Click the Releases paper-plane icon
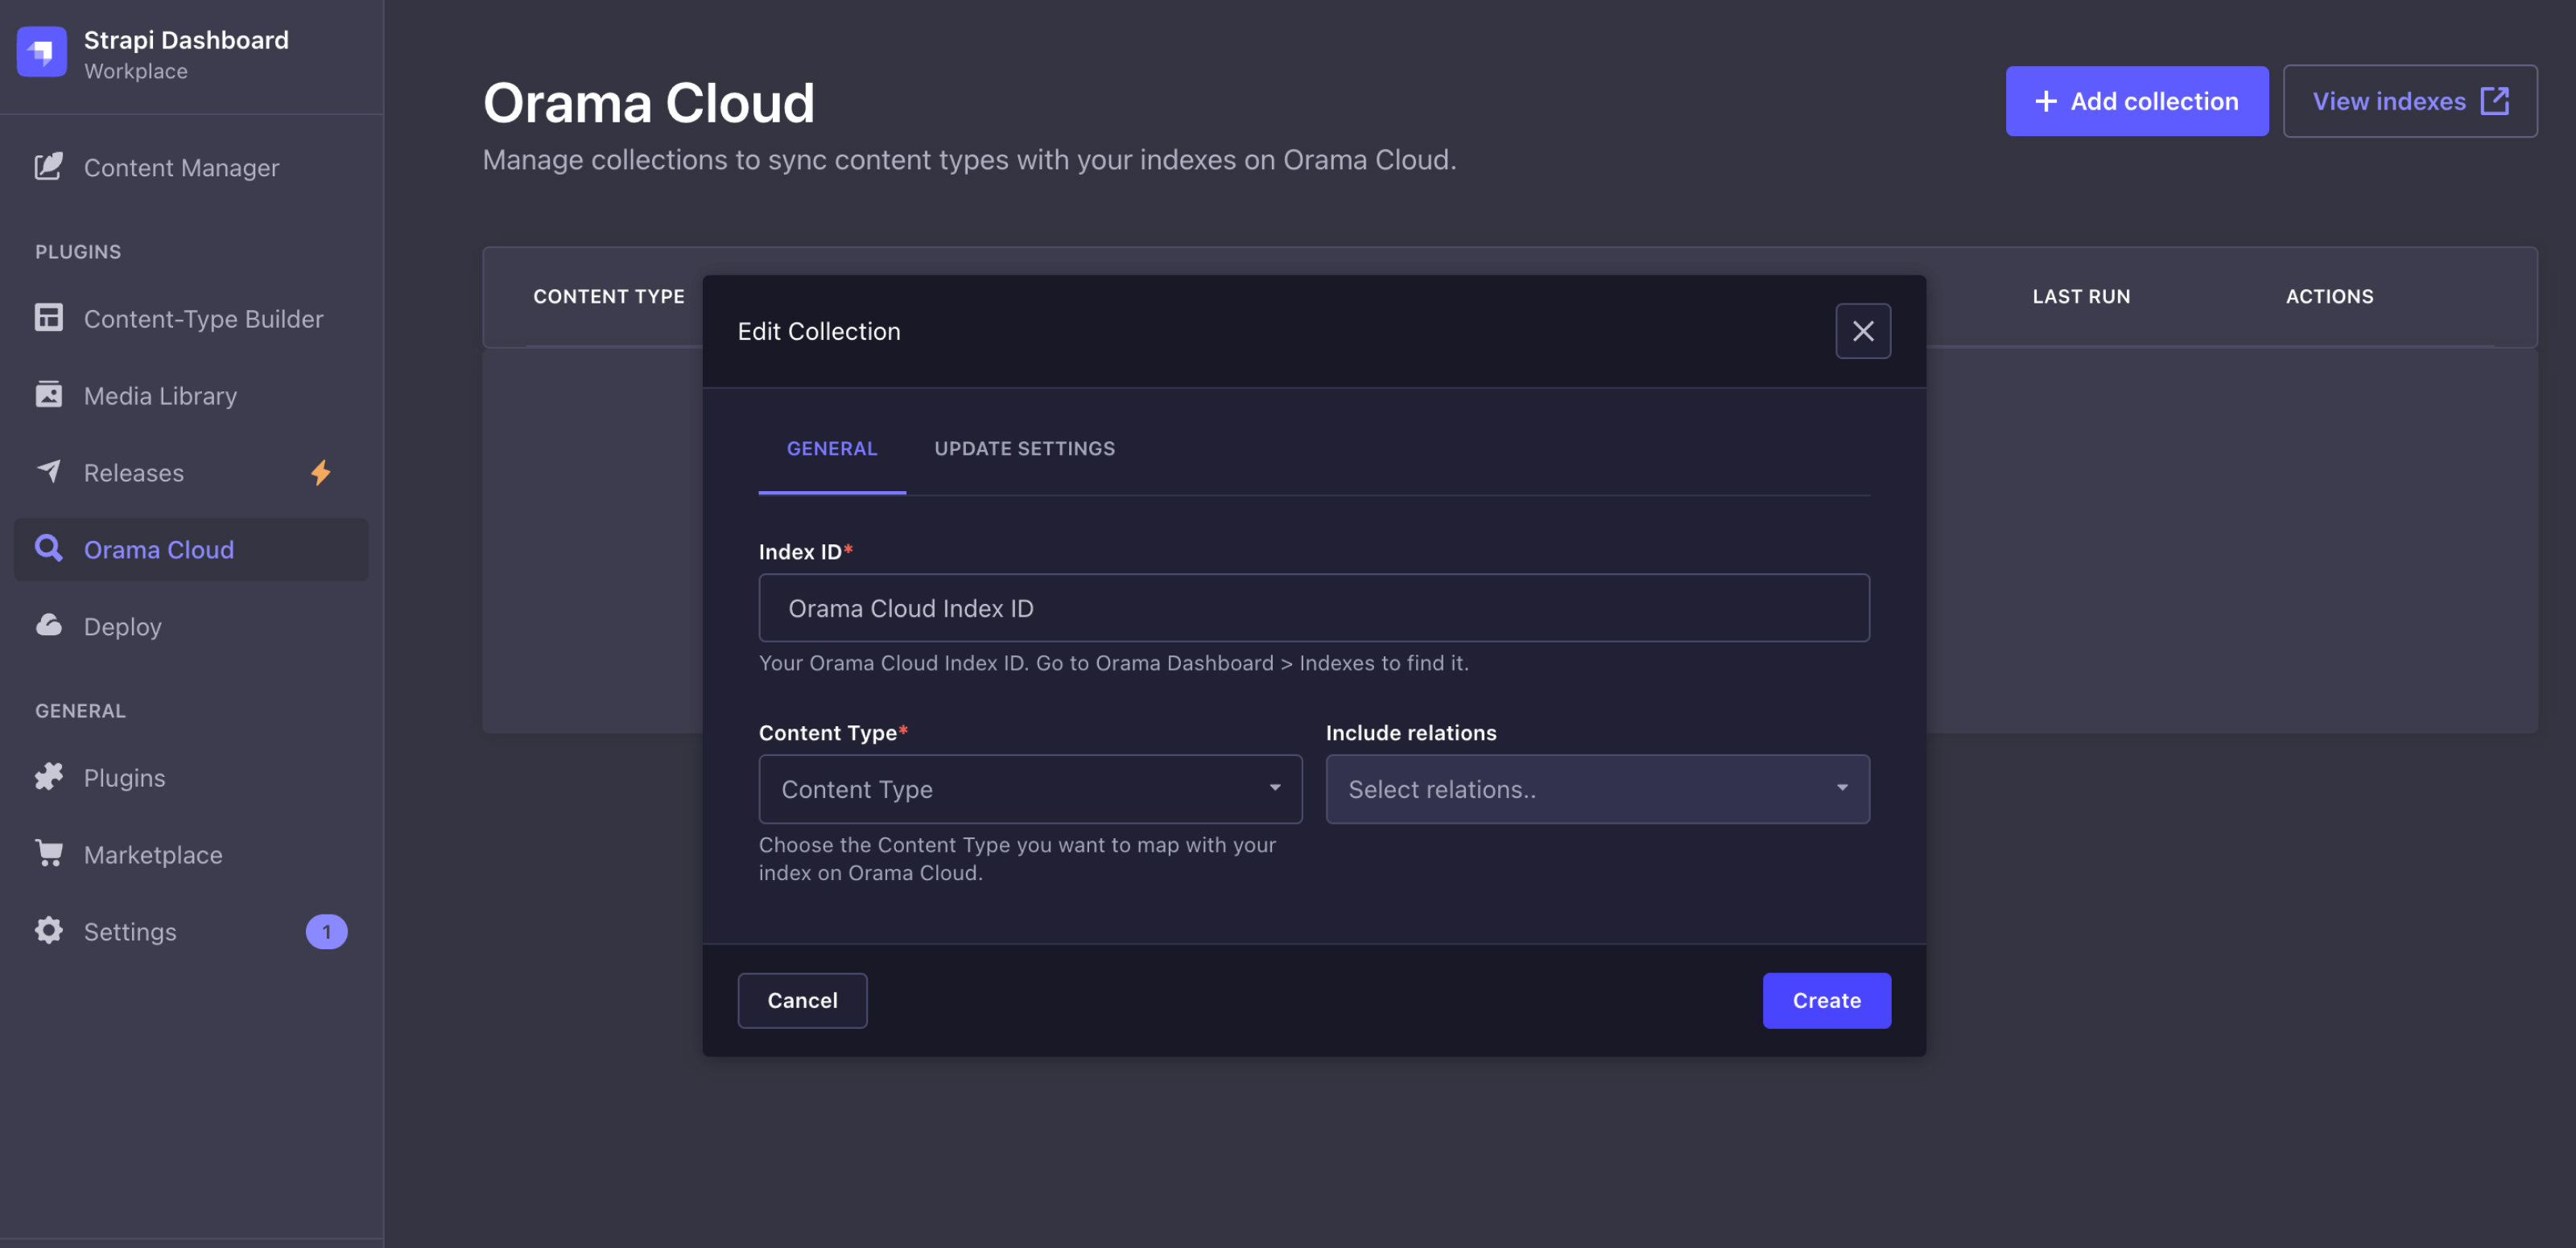The height and width of the screenshot is (1248, 2576). pos(48,472)
